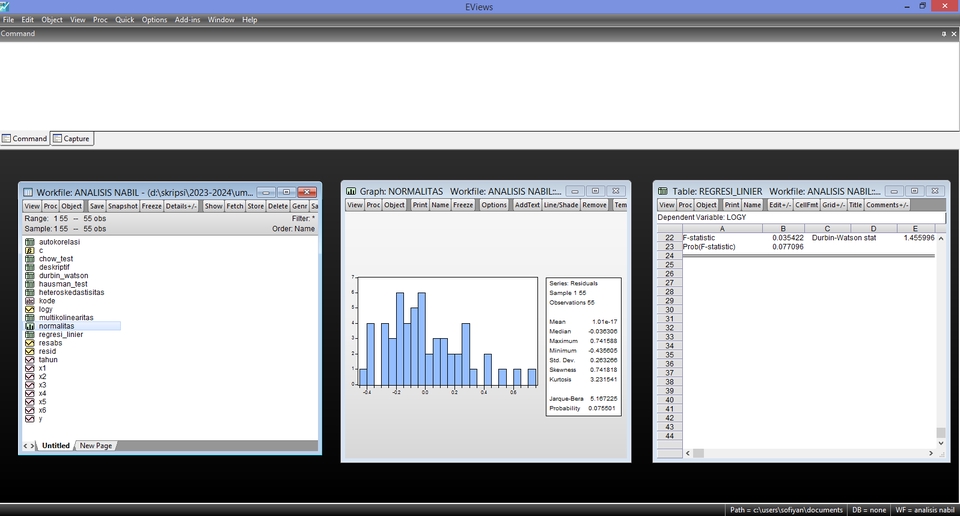Screen dimensions: 960x516
Task: Select the resabs series icon
Action: (x=29, y=343)
